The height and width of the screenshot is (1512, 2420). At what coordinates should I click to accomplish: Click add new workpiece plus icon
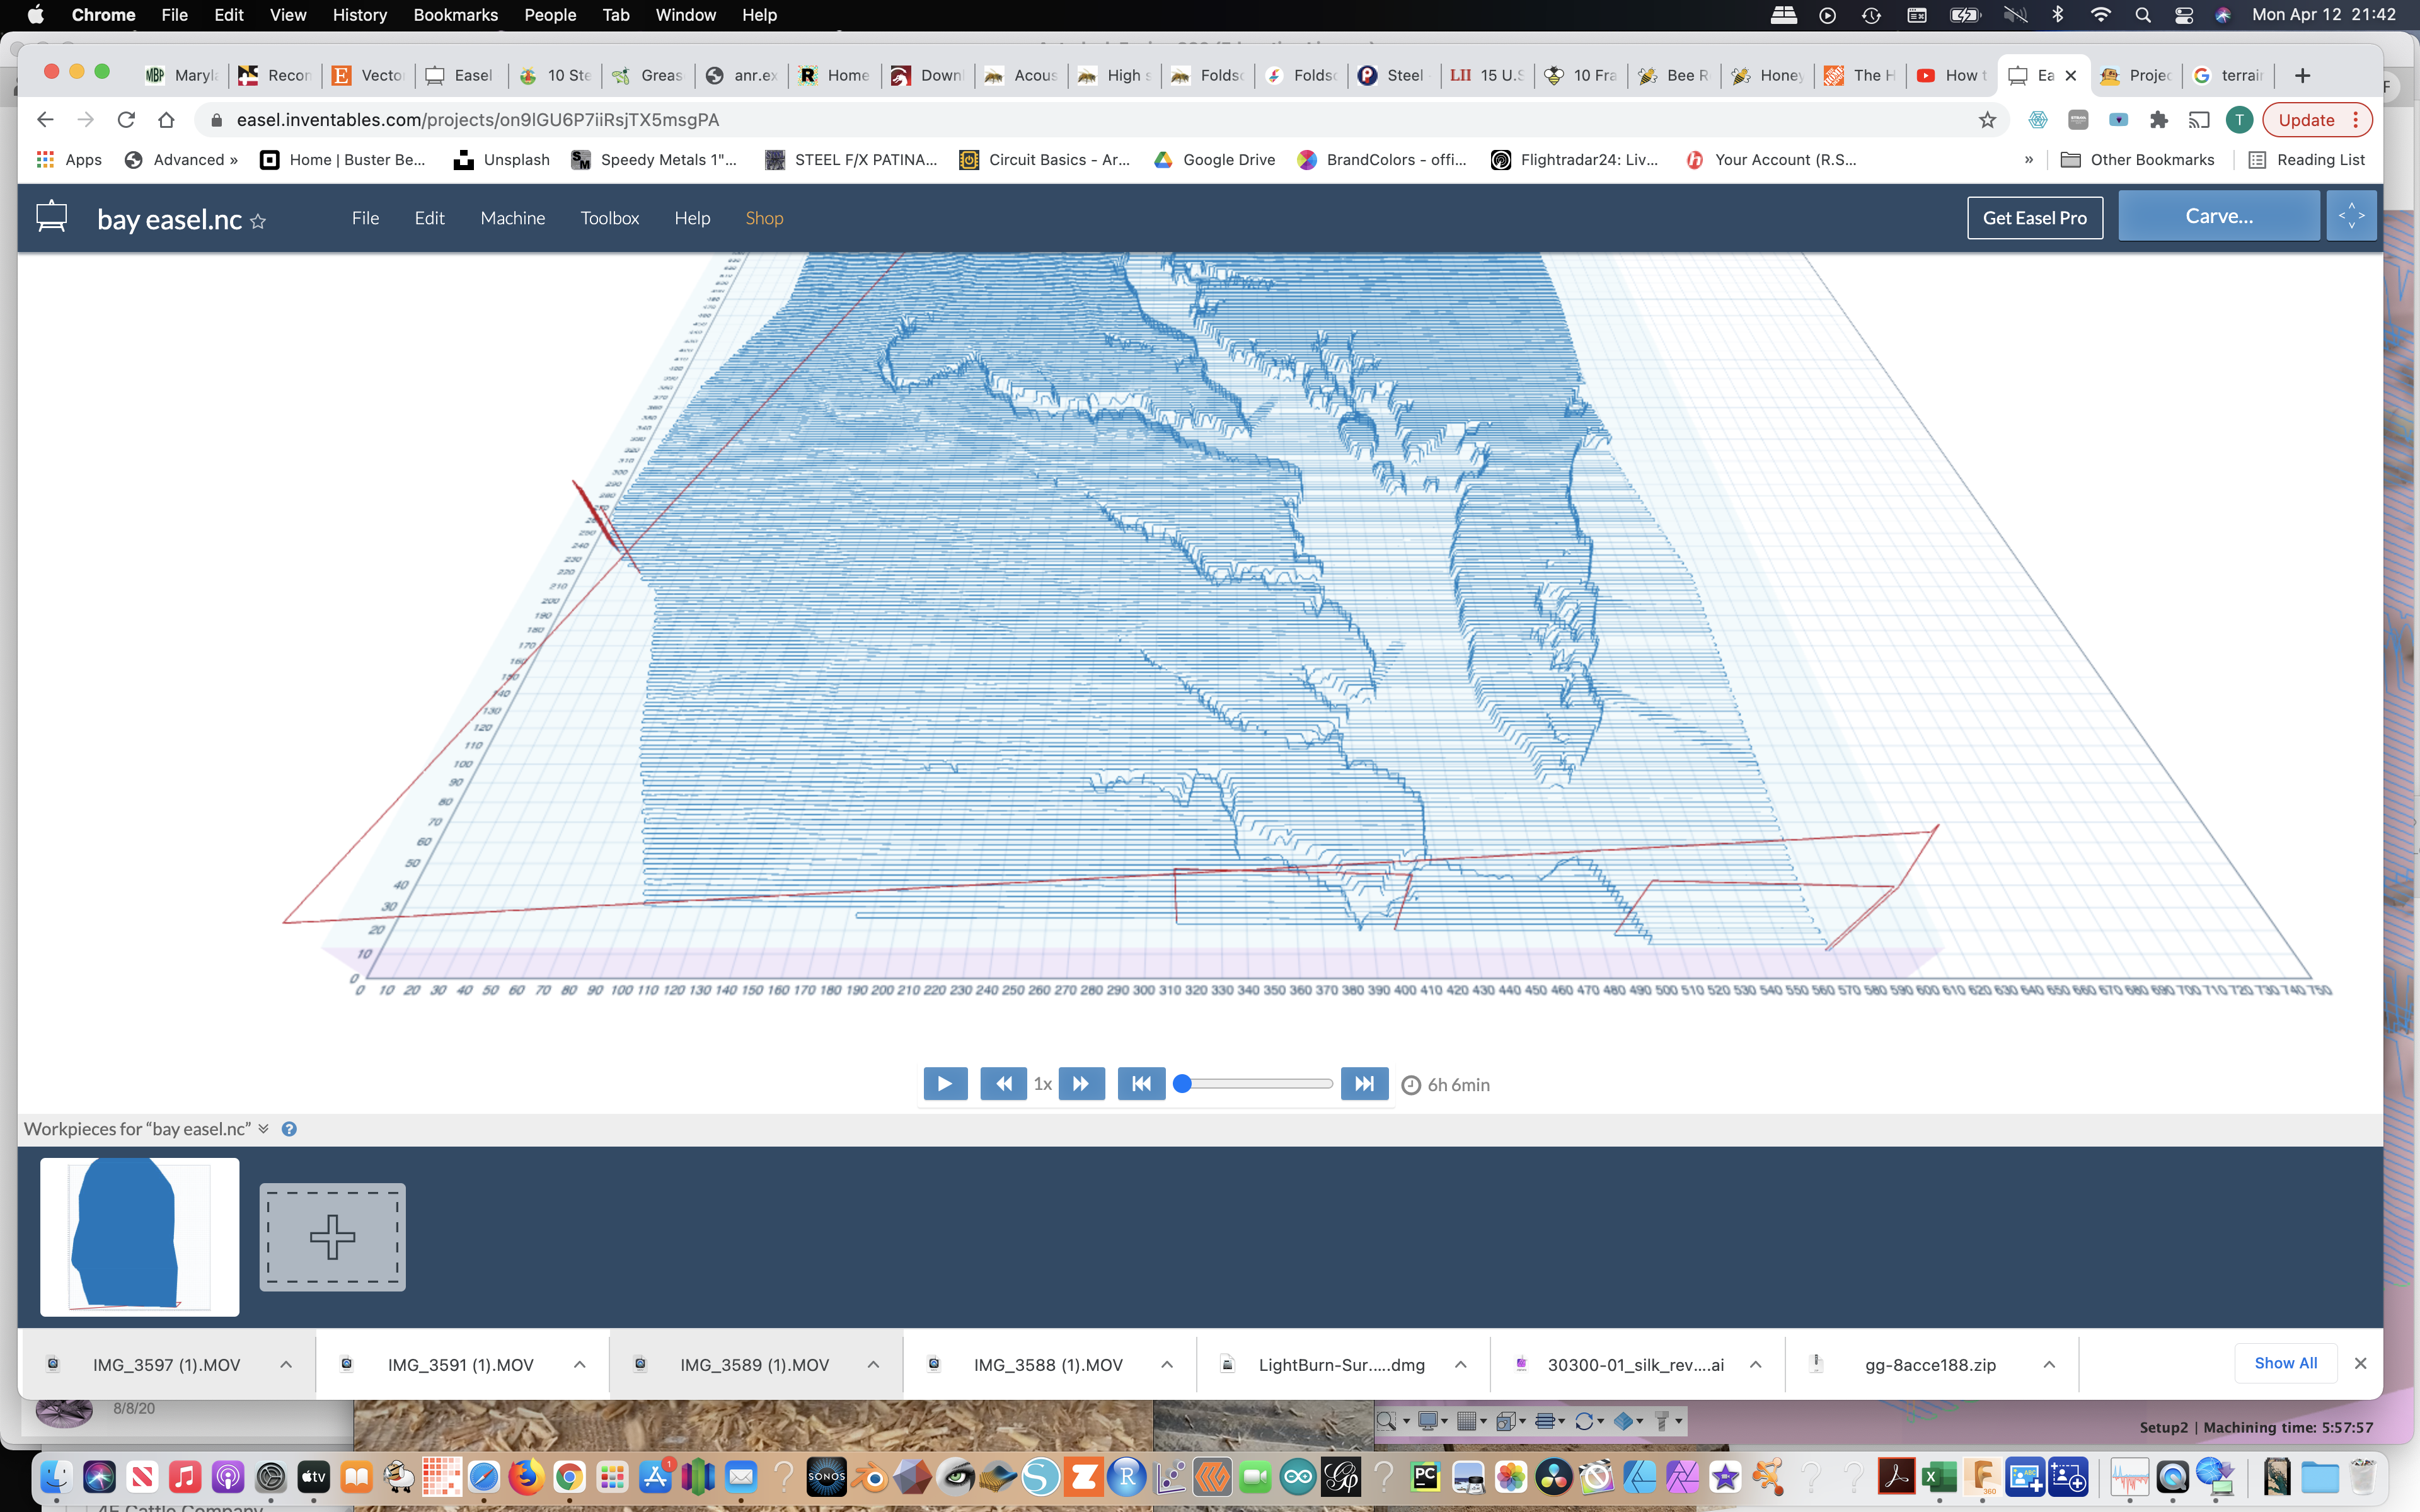point(330,1237)
